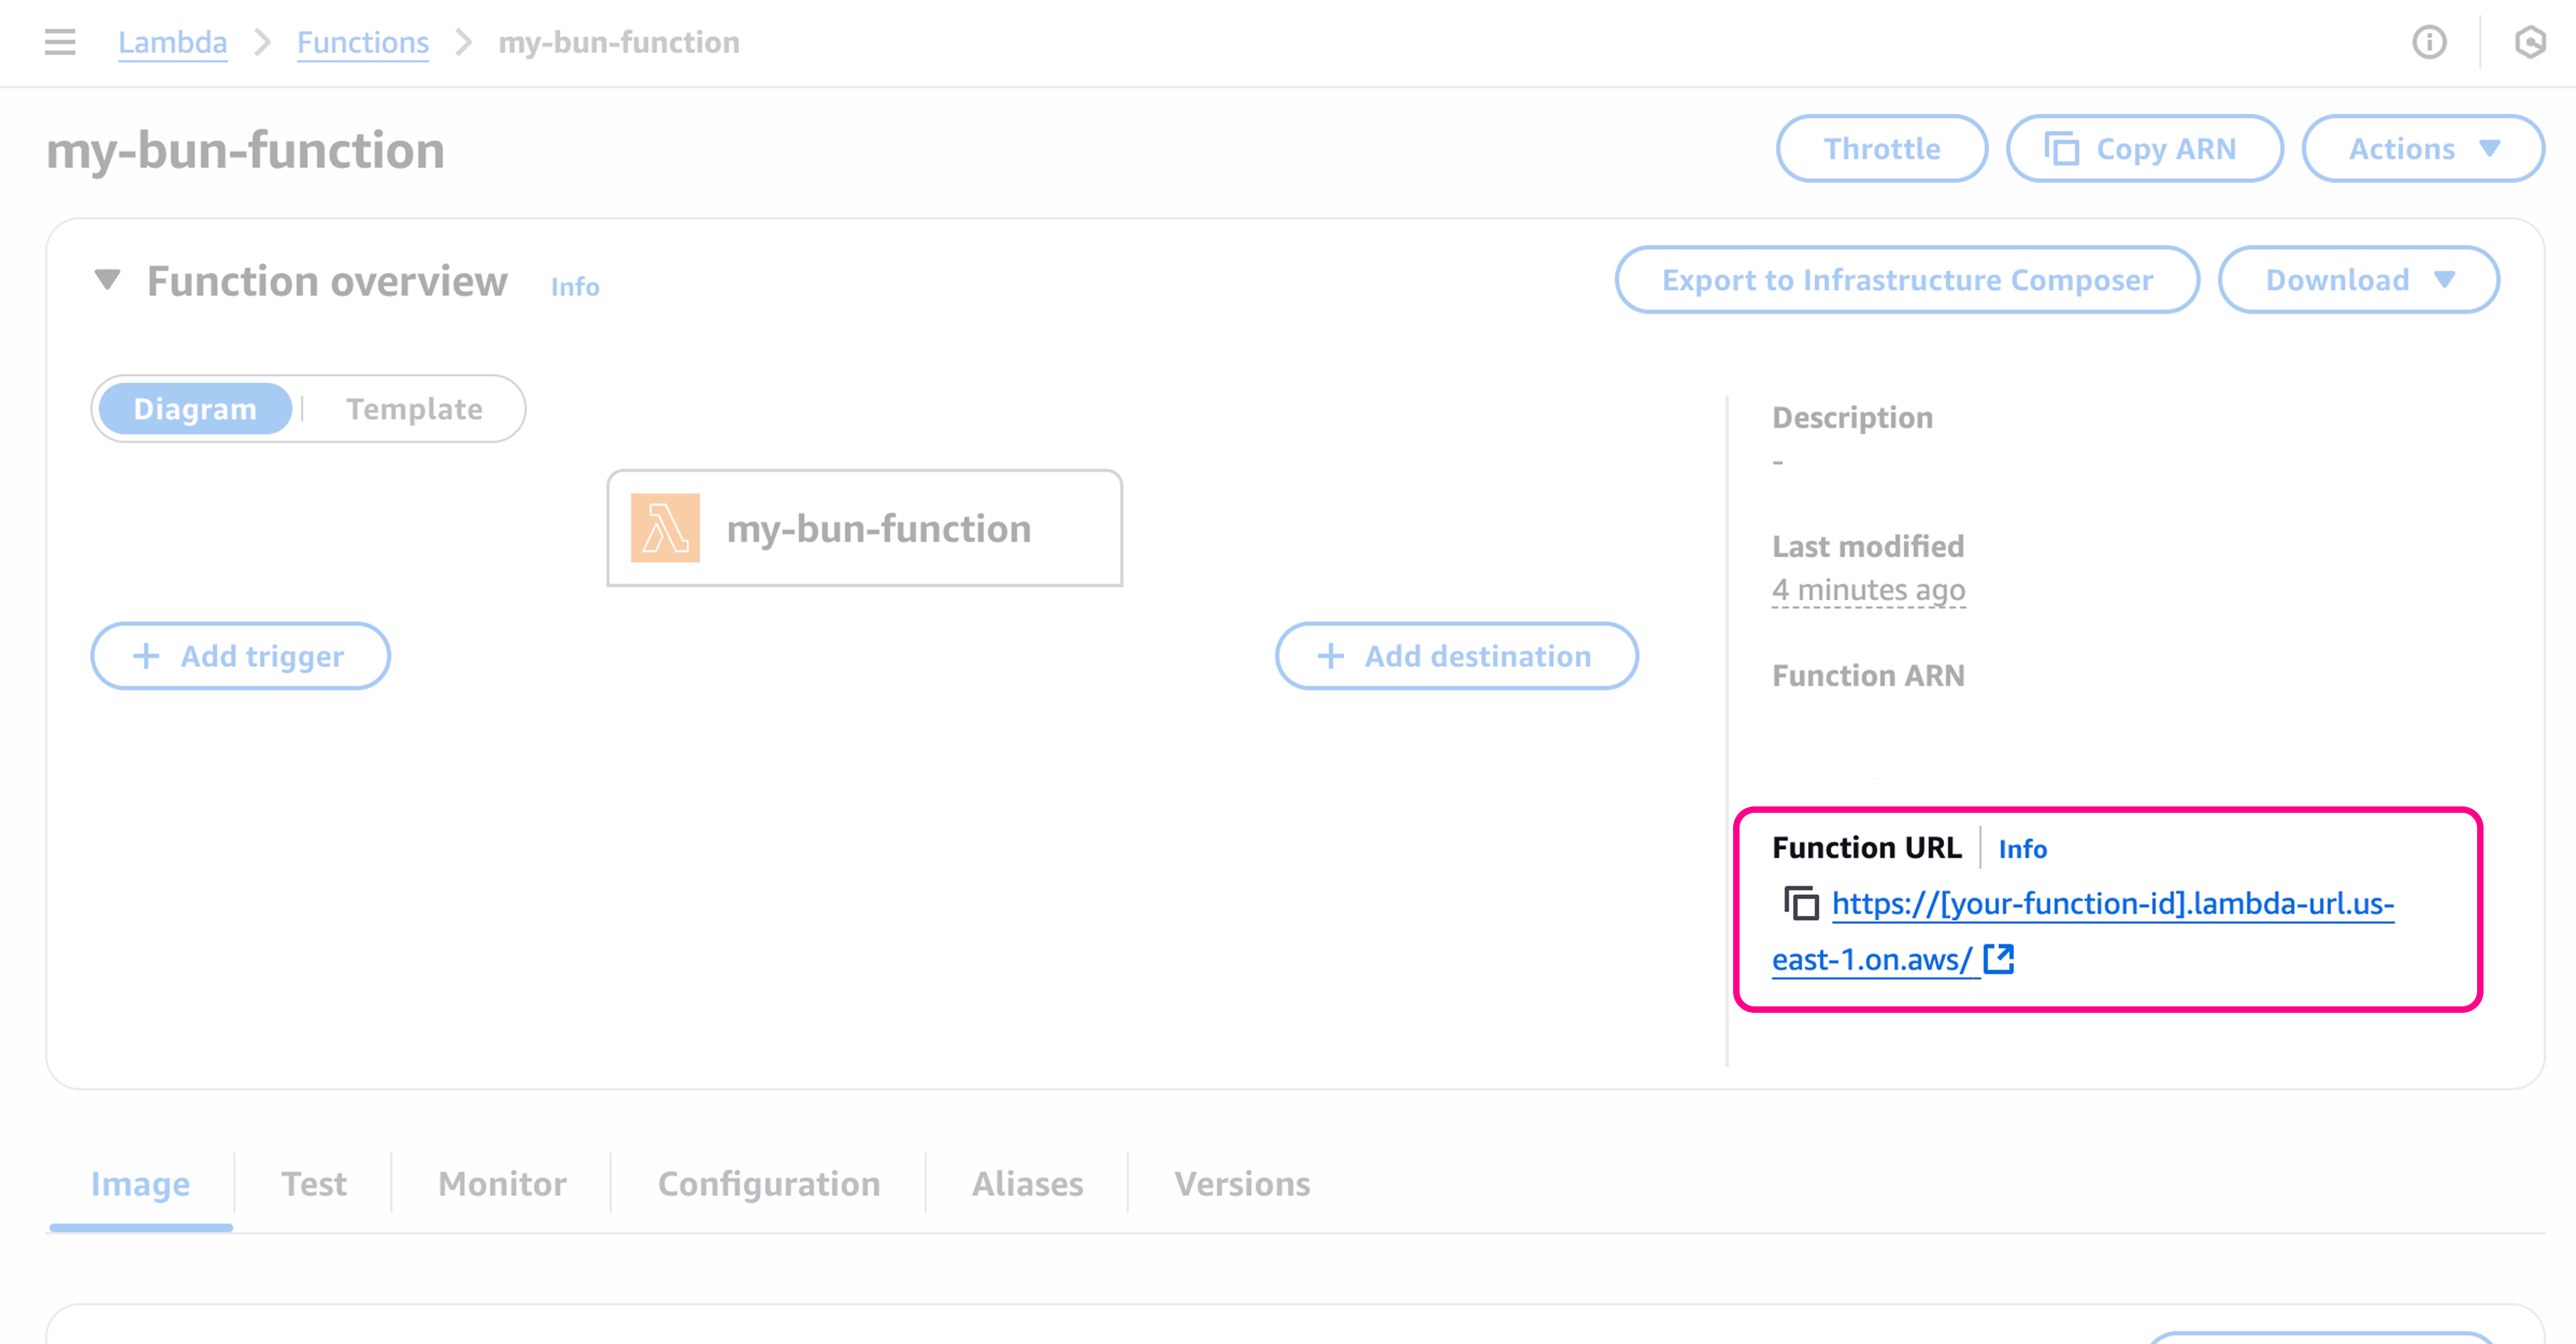Switch to Template view
The width and height of the screenshot is (2576, 1344).
[414, 408]
